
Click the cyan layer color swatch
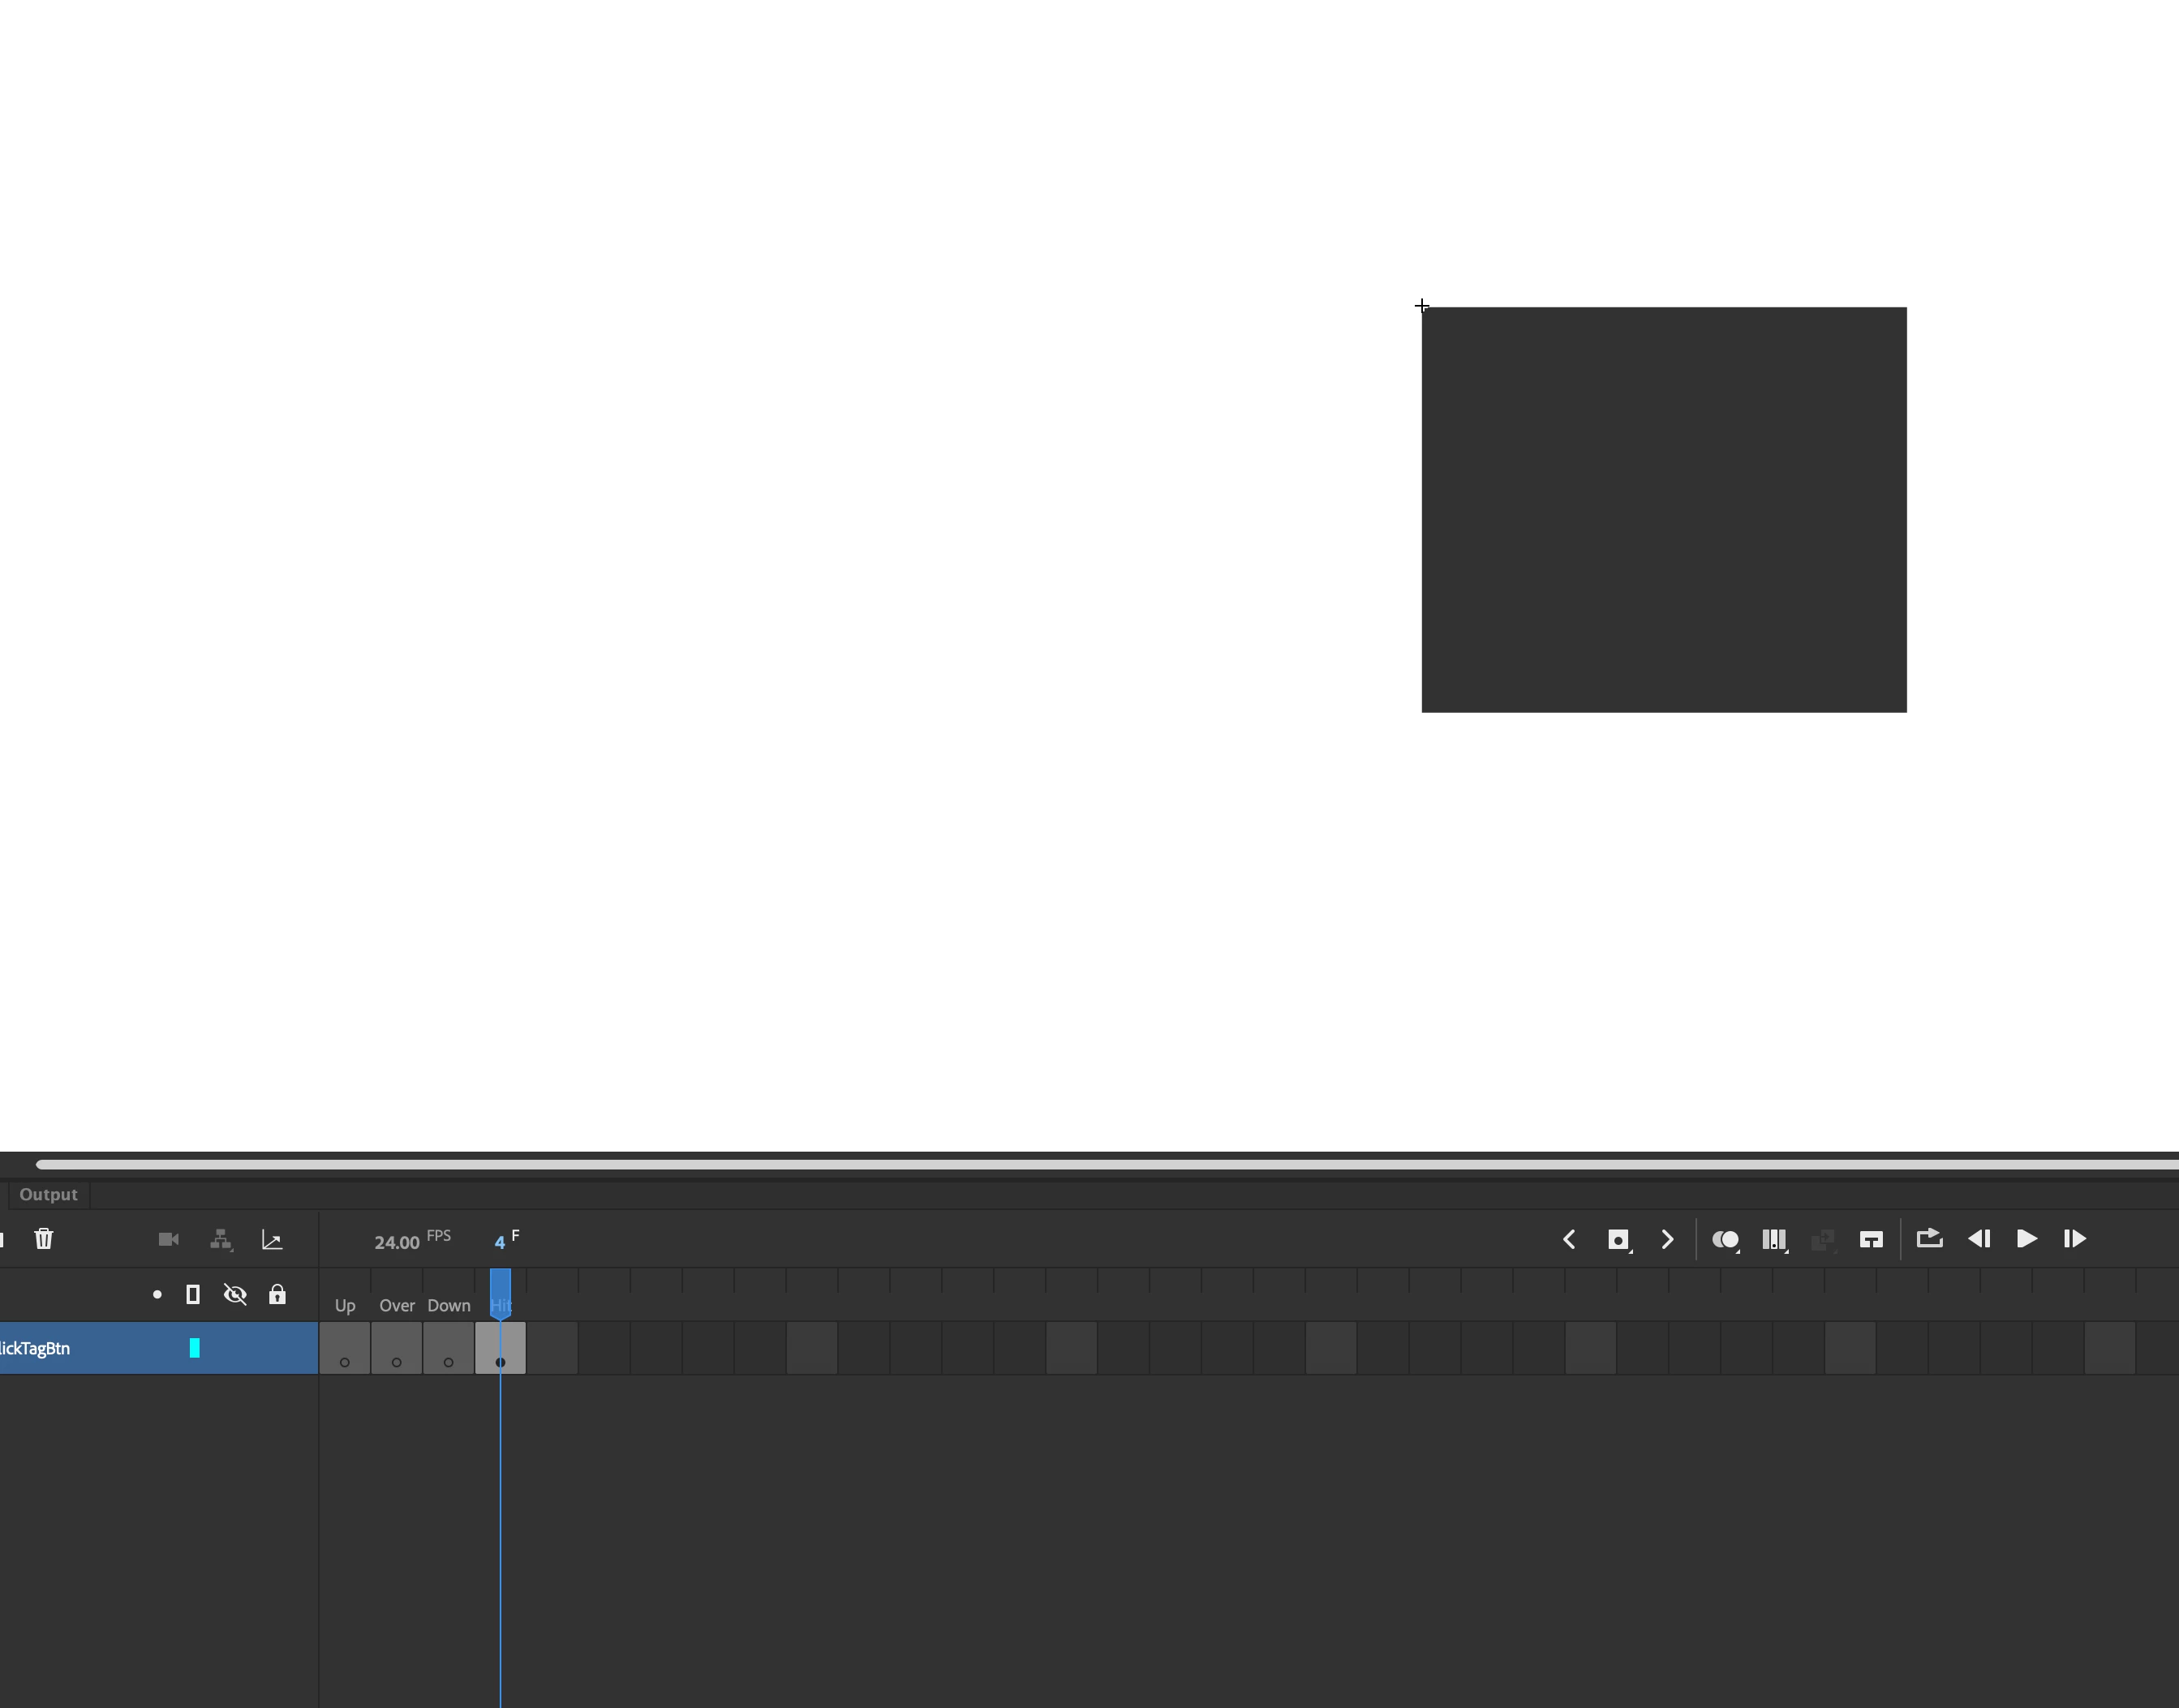(195, 1348)
